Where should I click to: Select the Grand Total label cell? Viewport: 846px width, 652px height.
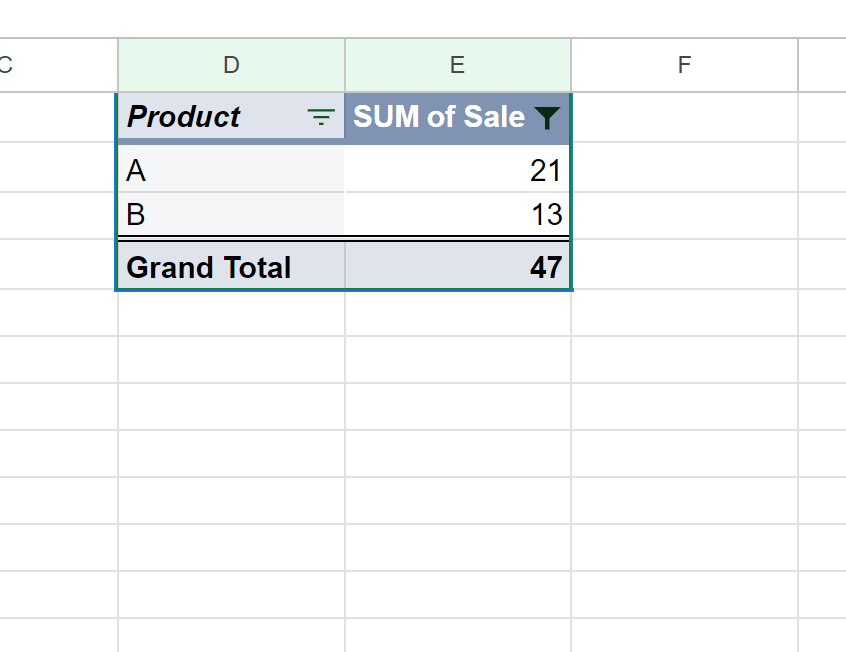[x=208, y=267]
